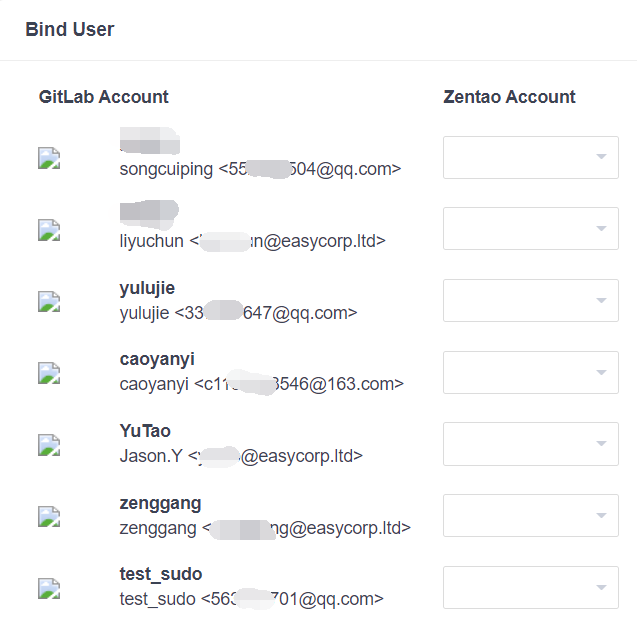This screenshot has width=637, height=621.
Task: Open Zentao Account dropdown for zenggang
Action: point(530,515)
